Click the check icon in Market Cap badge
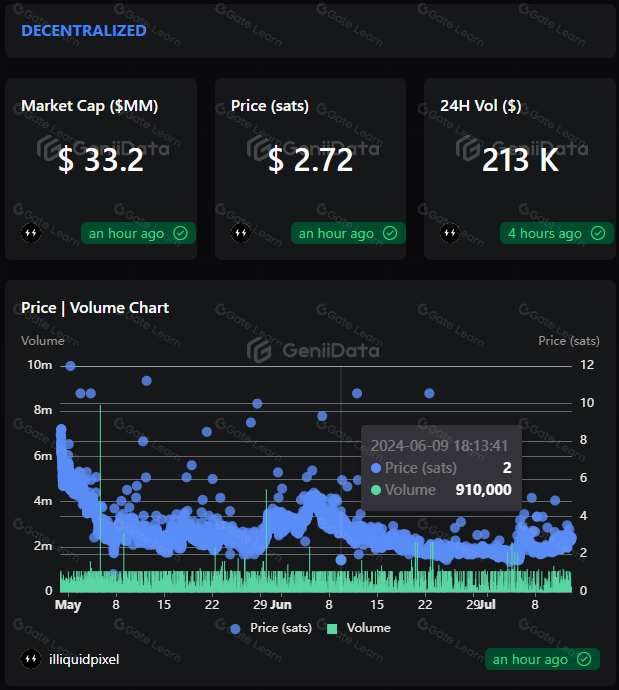The height and width of the screenshot is (690, 619). click(180, 233)
